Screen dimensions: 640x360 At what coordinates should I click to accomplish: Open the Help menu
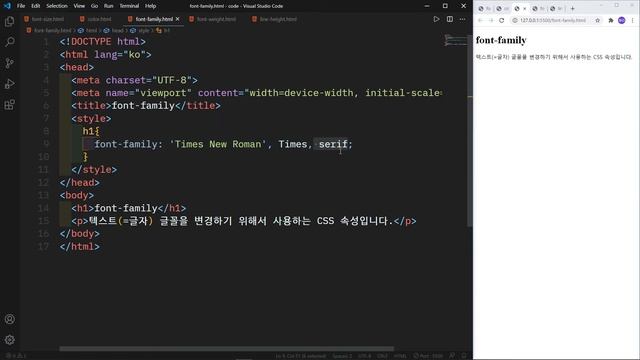click(151, 6)
